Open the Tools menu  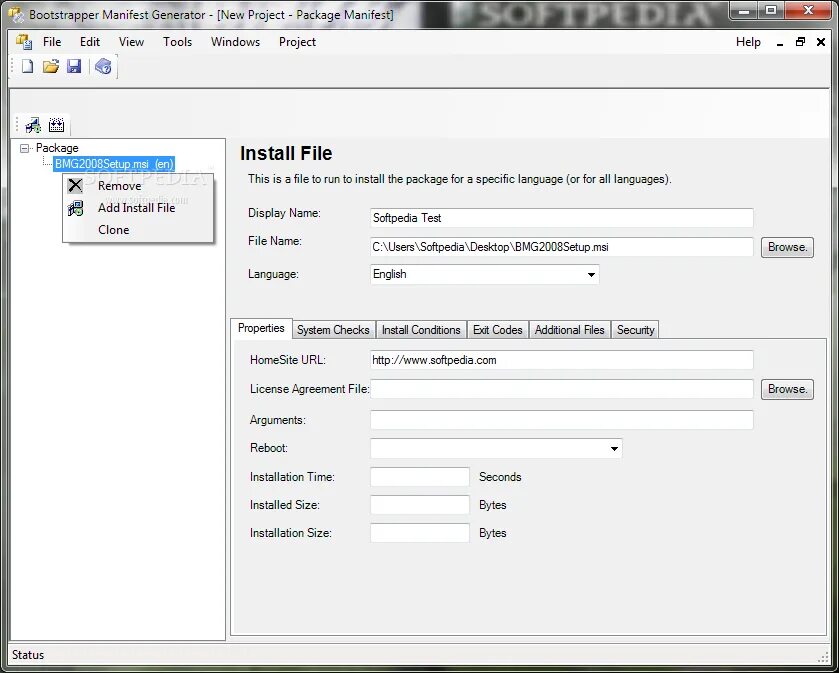pyautogui.click(x=177, y=42)
